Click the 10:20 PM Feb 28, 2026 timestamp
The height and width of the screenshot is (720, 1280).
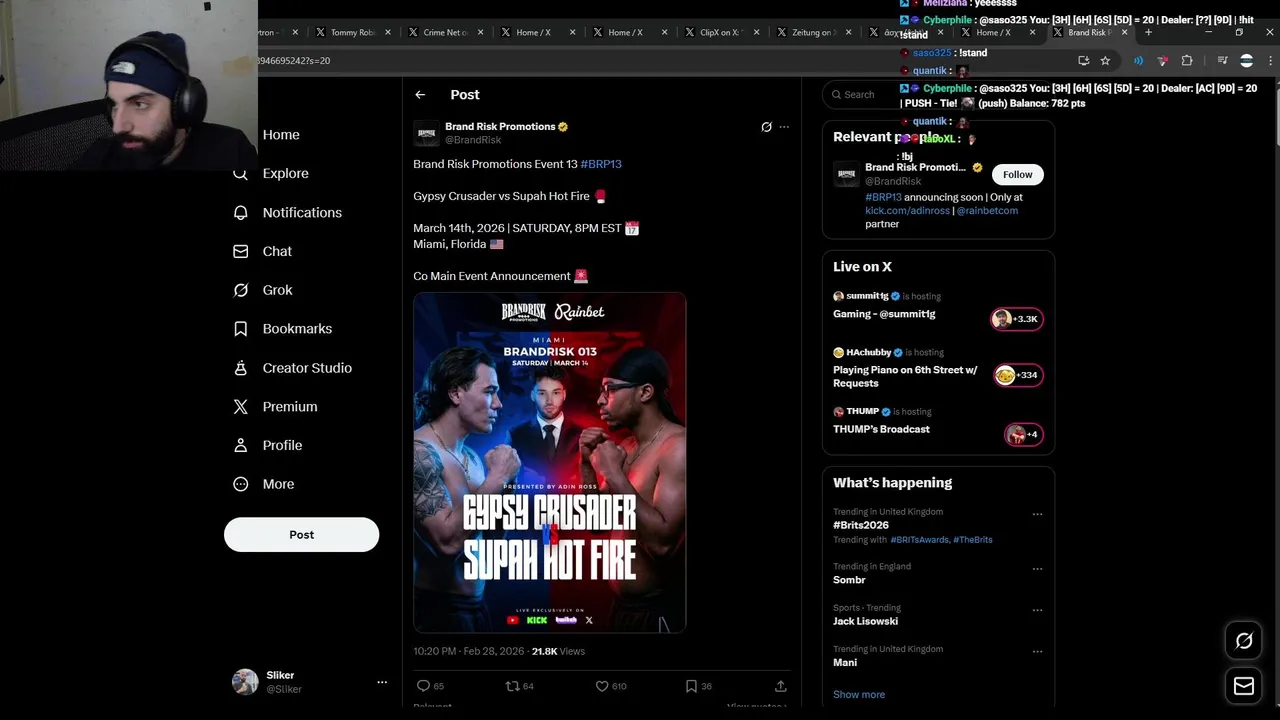click(x=469, y=651)
